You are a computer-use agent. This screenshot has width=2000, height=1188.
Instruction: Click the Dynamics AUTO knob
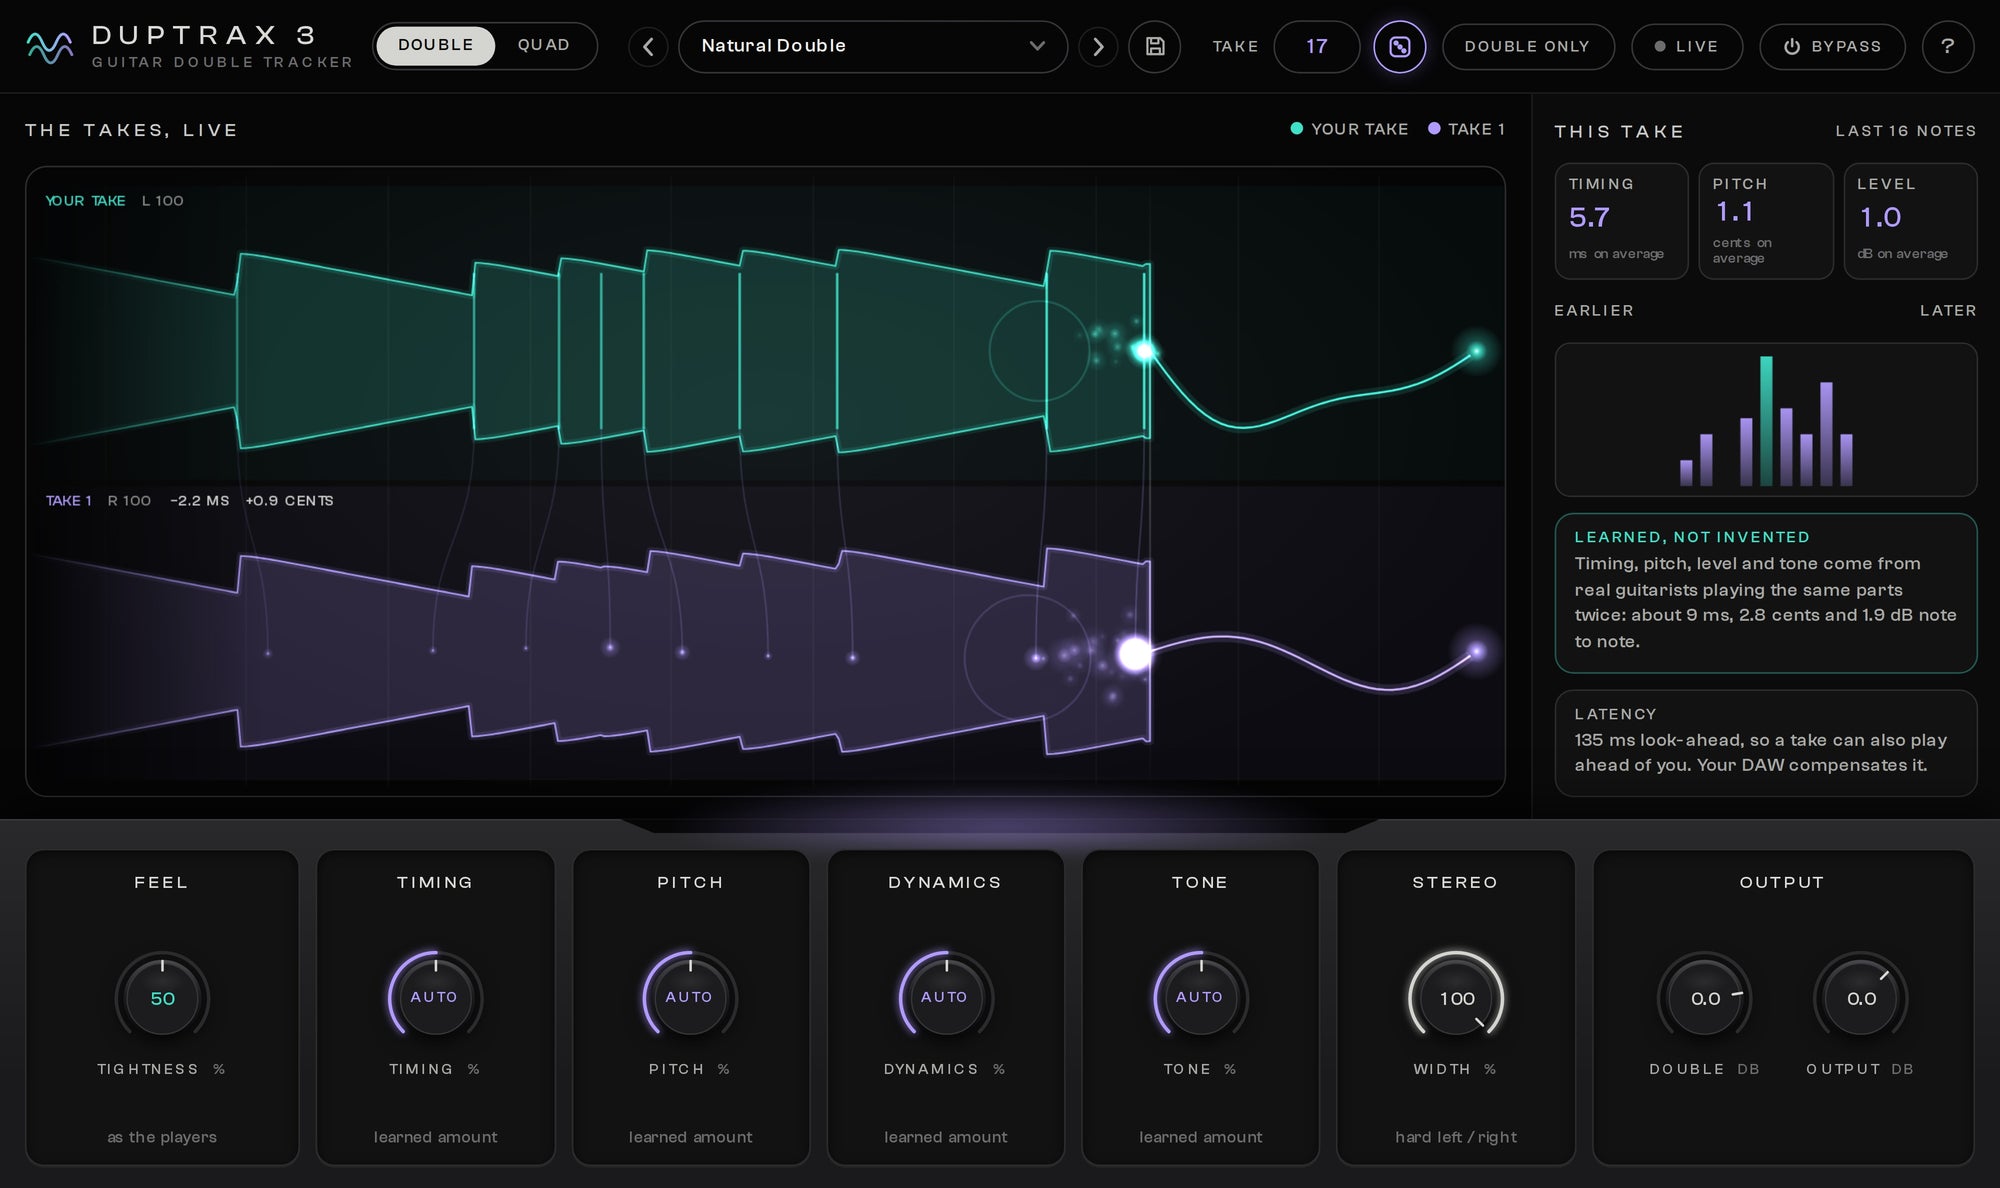(945, 997)
